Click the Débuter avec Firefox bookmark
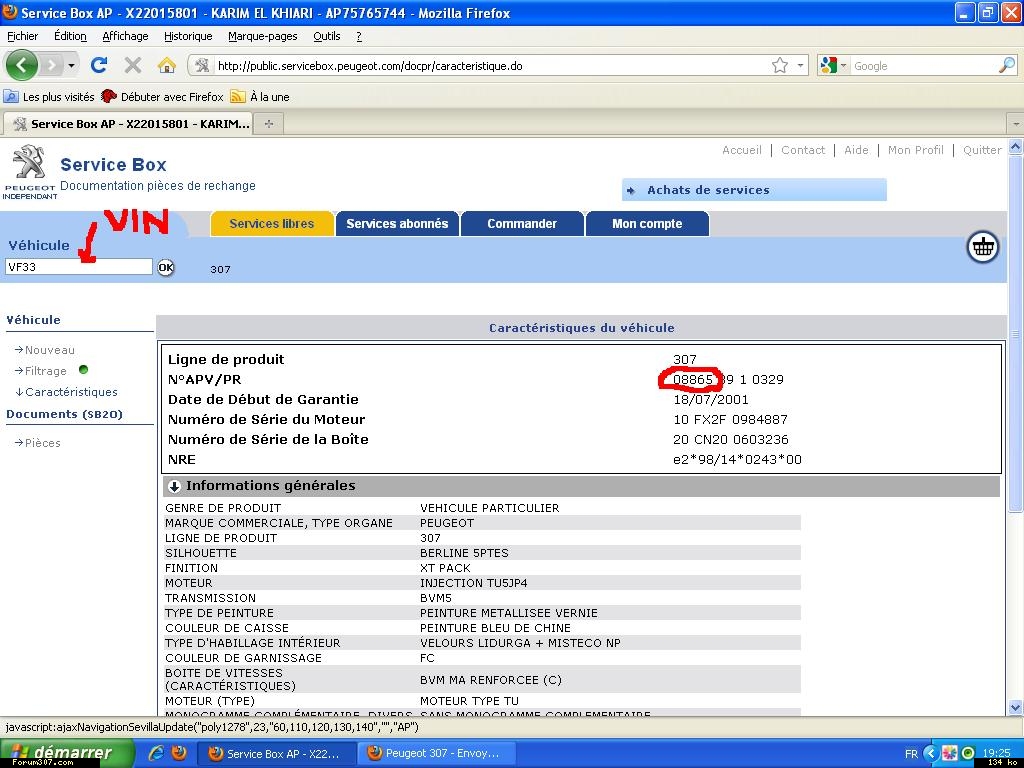The image size is (1024, 768). click(163, 97)
